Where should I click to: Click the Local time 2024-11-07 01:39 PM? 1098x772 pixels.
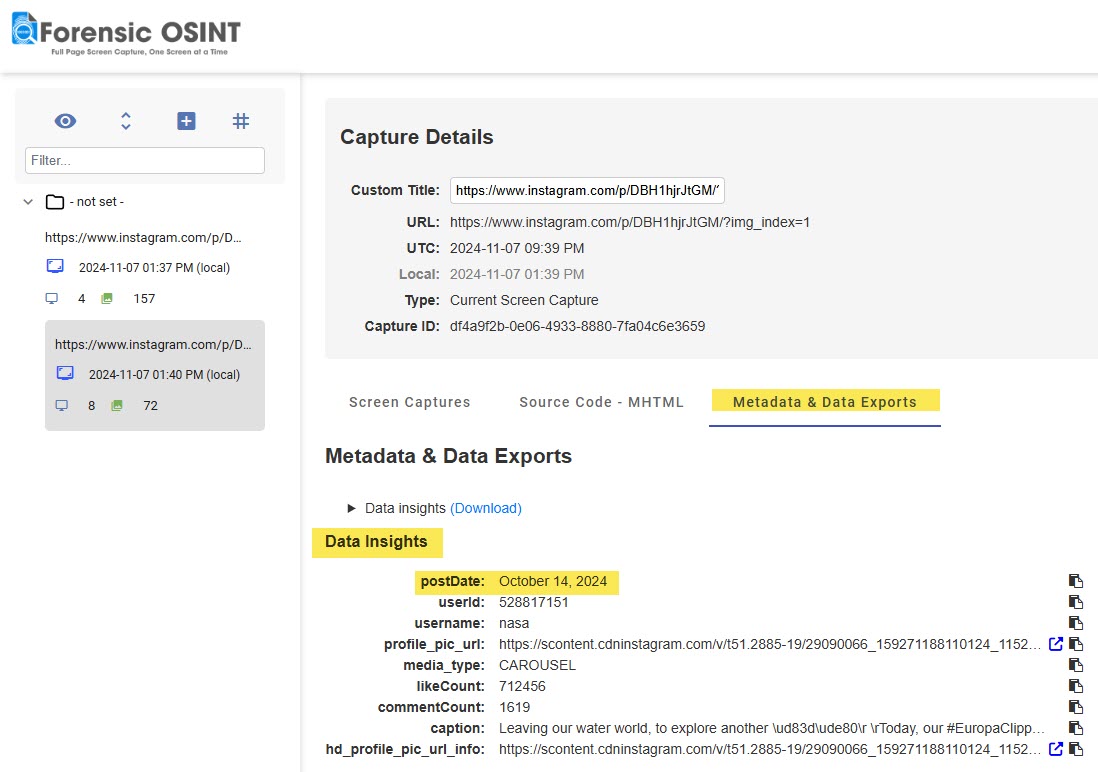pos(517,275)
